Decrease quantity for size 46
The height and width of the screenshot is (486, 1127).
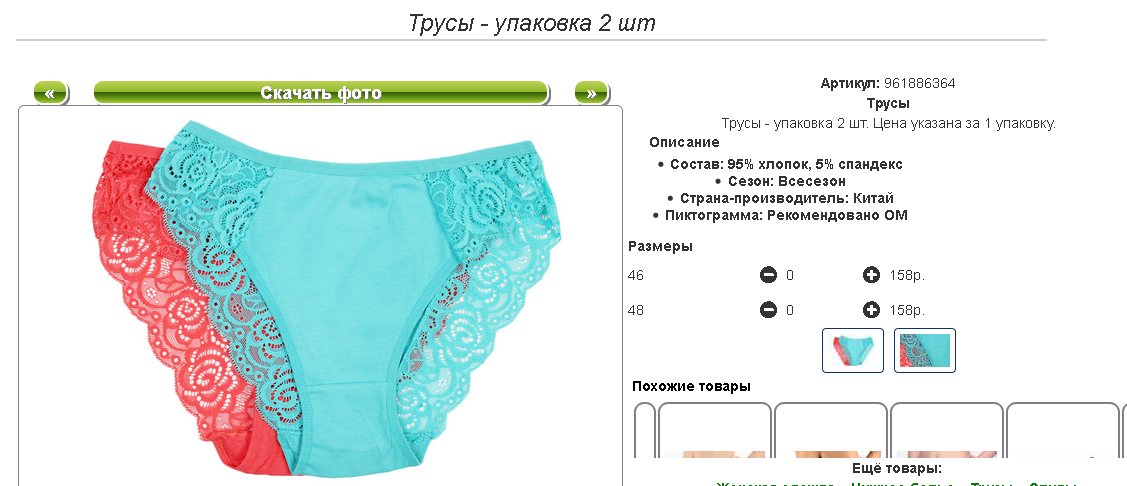pyautogui.click(x=768, y=275)
